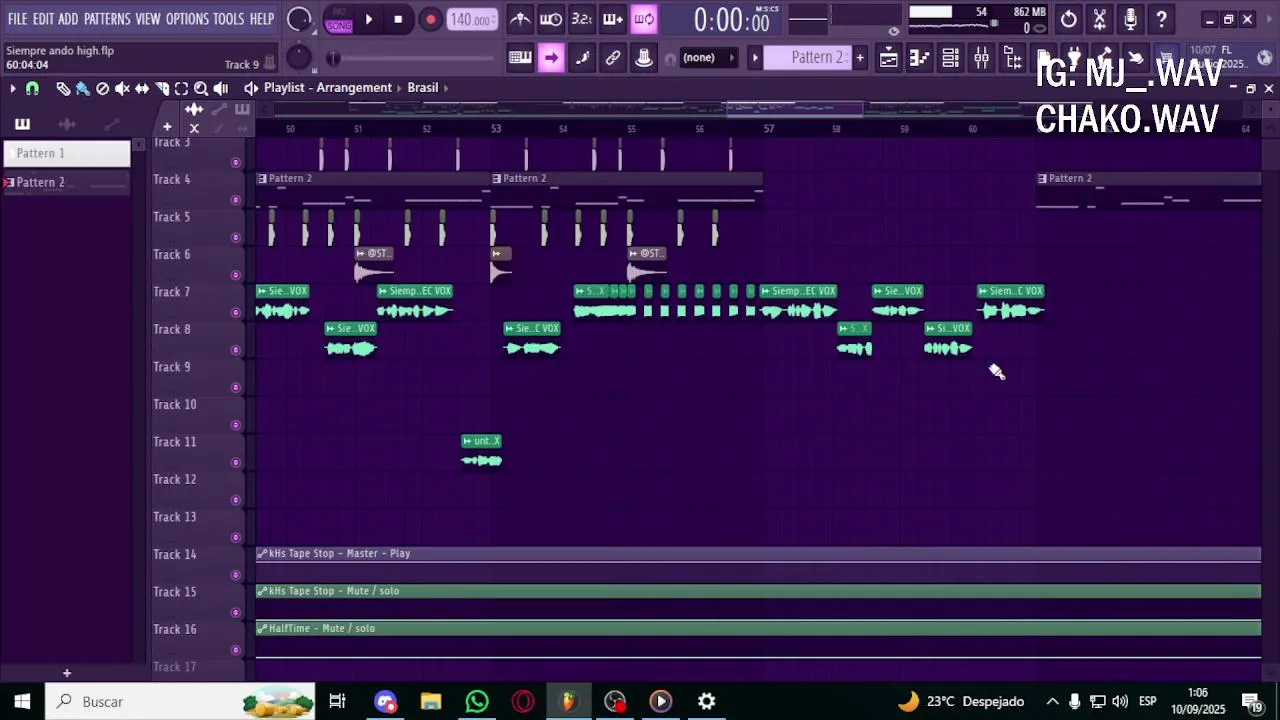Click the link-to-controller chain icon
This screenshot has width=1280, height=720.
coord(613,58)
